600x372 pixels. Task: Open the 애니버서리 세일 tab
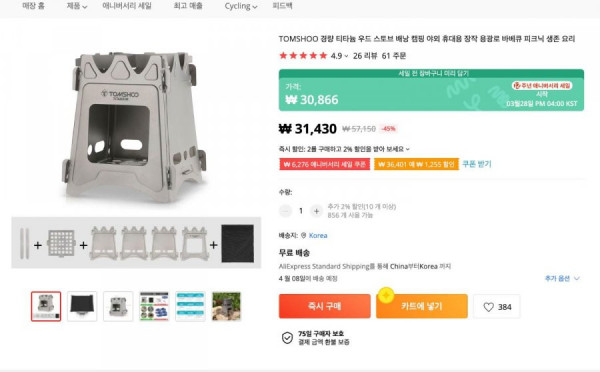click(x=127, y=6)
